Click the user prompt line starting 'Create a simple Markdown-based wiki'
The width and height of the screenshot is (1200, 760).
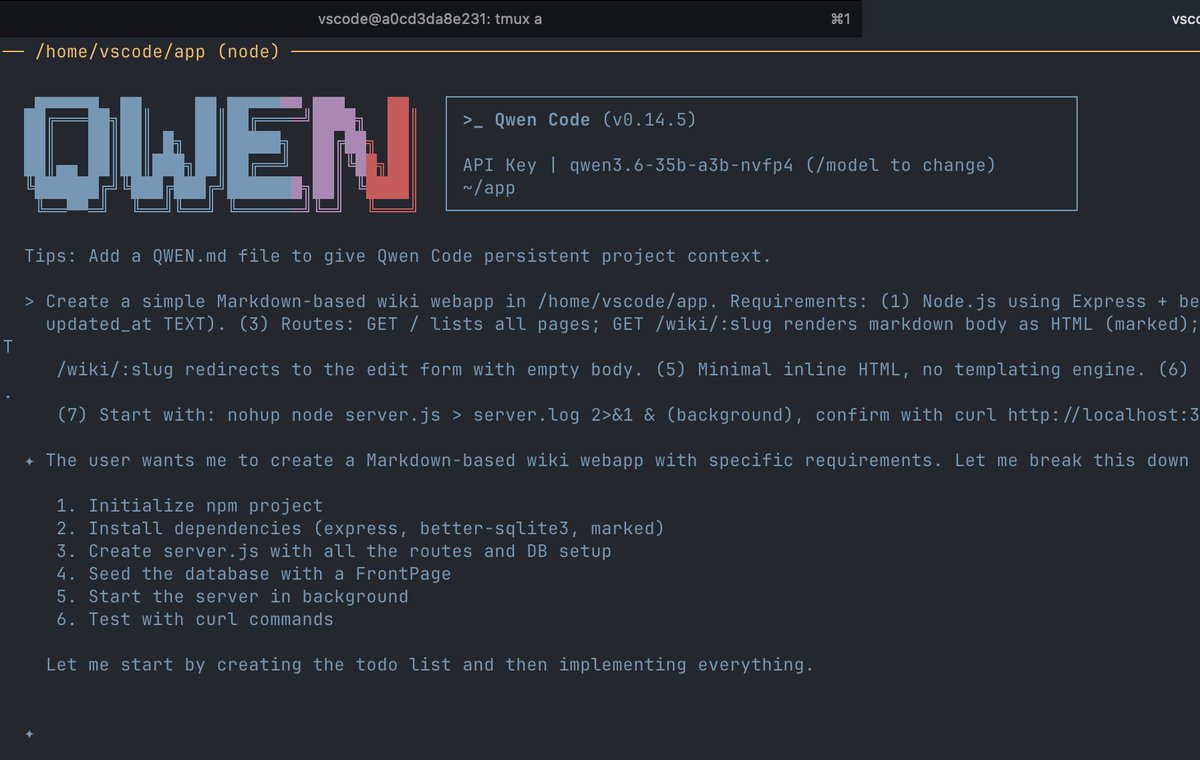coord(622,301)
